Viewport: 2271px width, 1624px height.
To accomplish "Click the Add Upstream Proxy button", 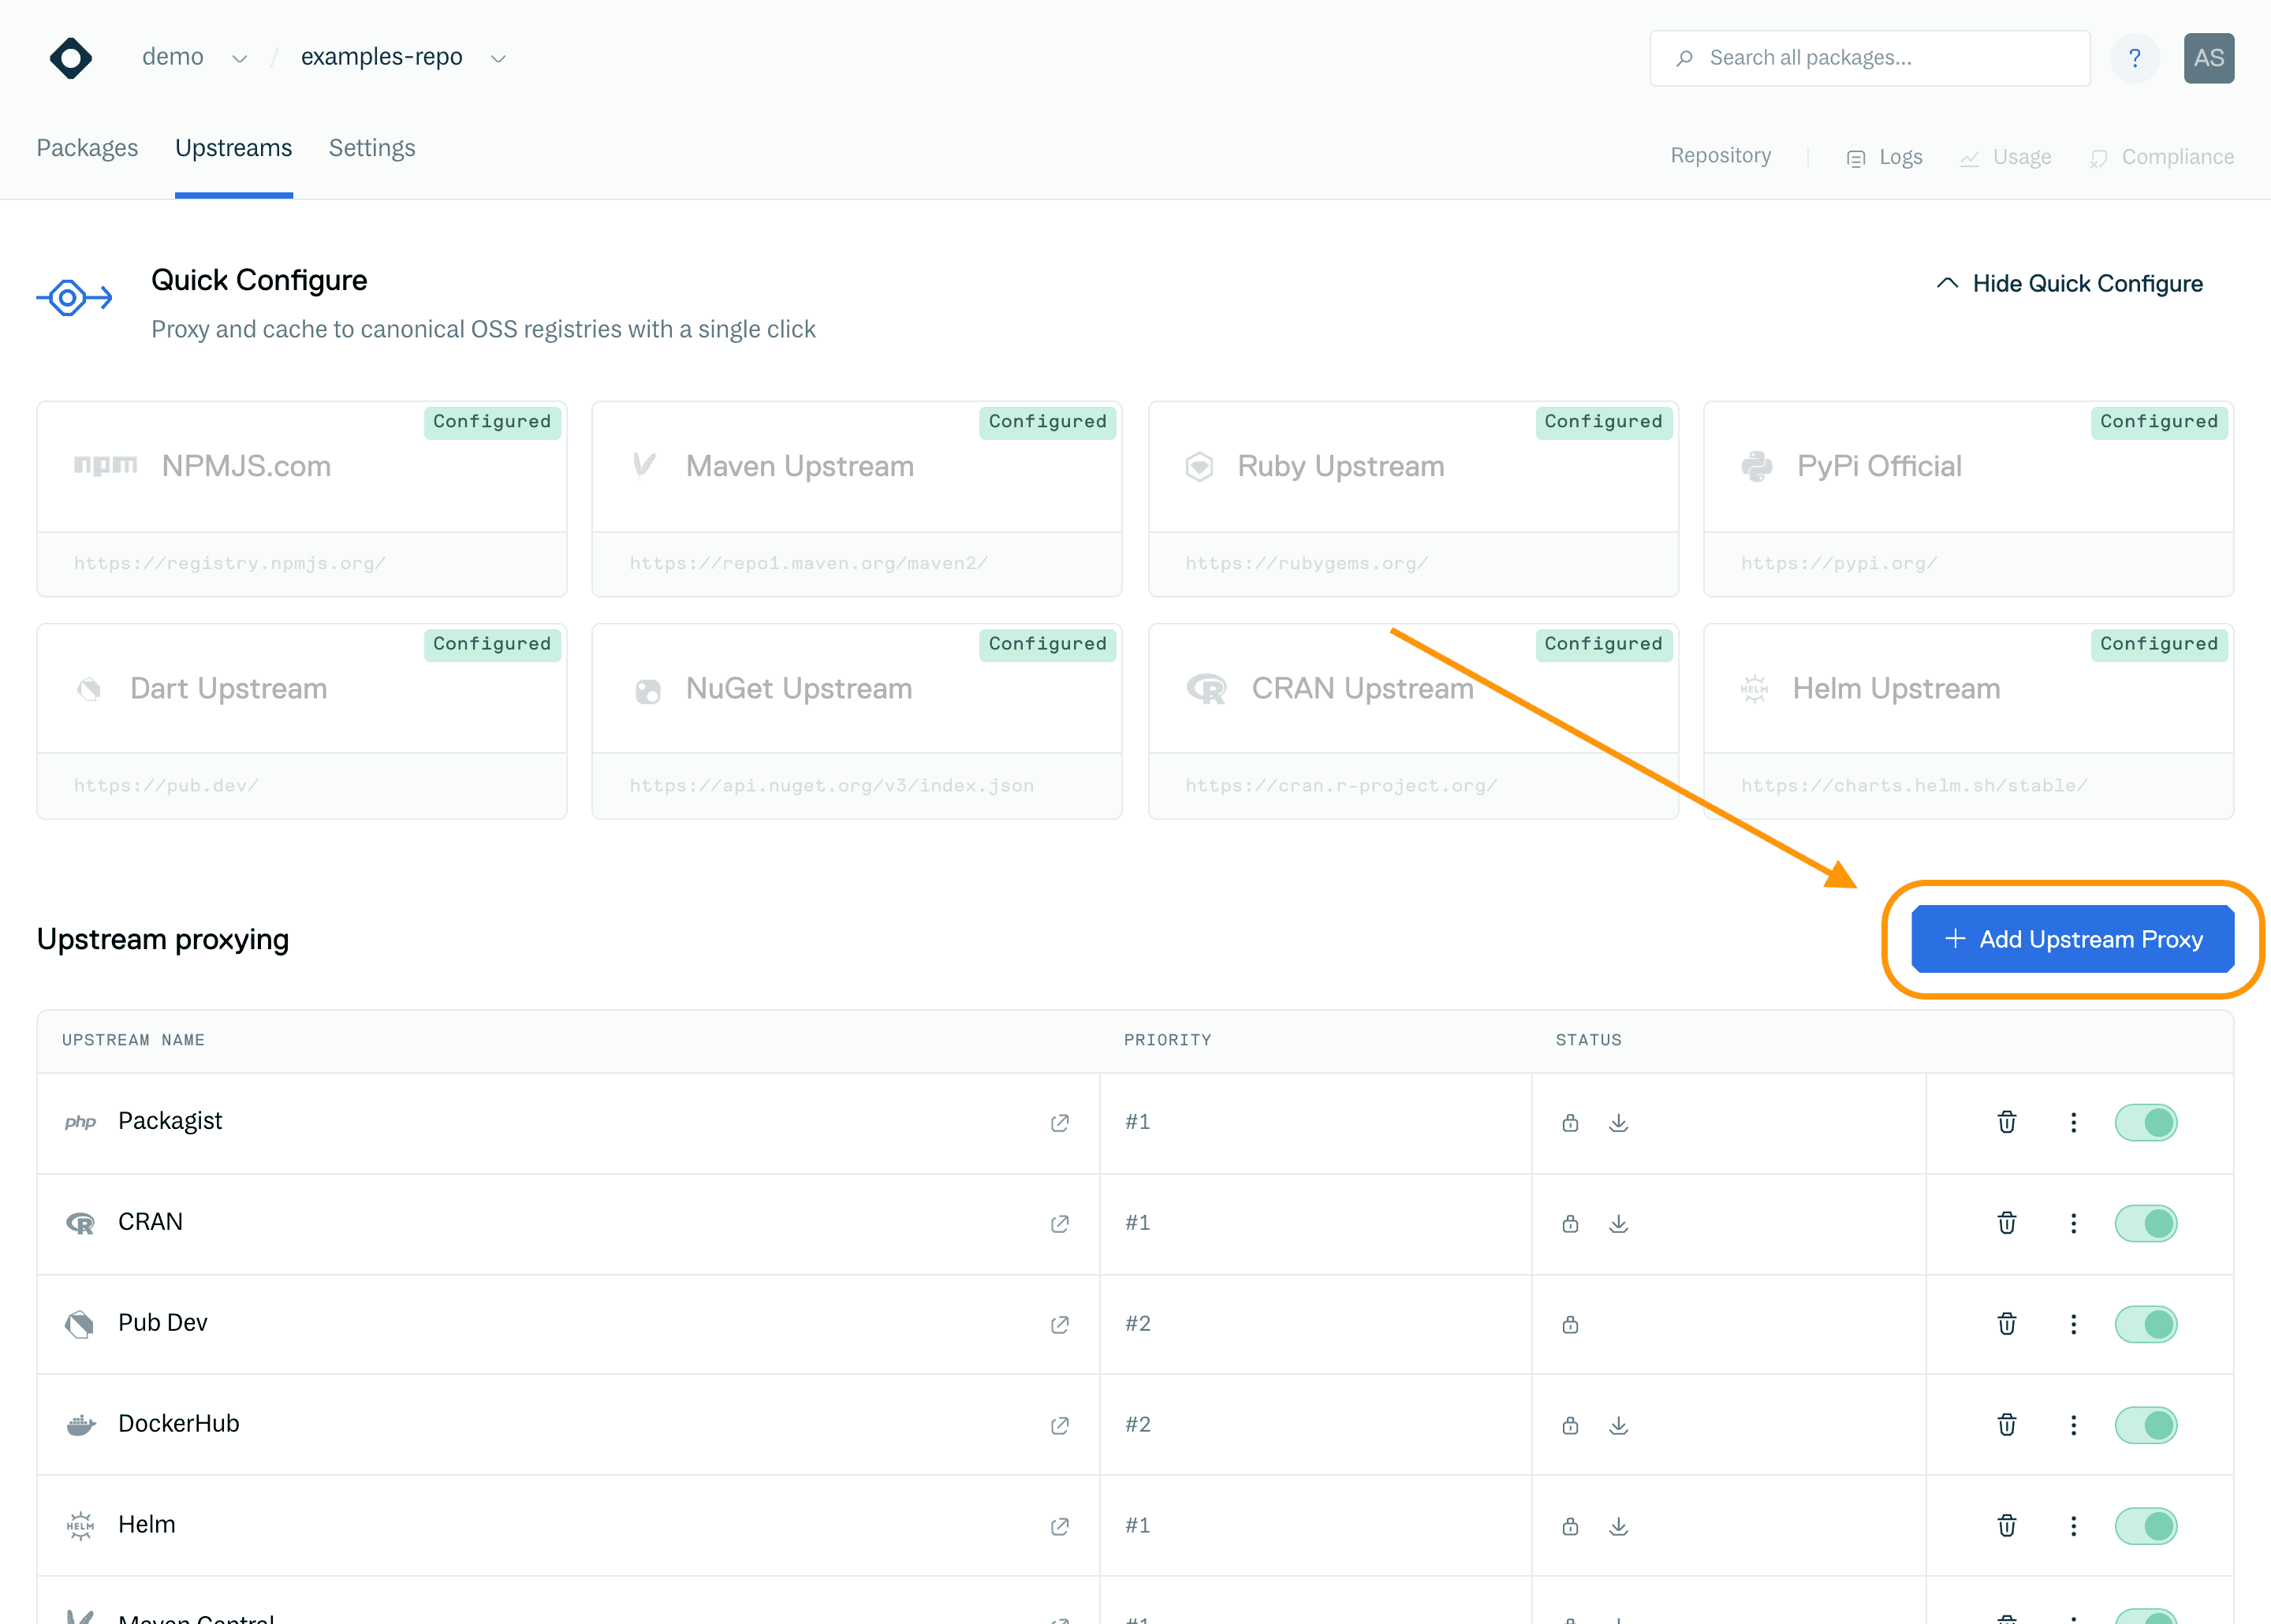I will pos(2072,939).
